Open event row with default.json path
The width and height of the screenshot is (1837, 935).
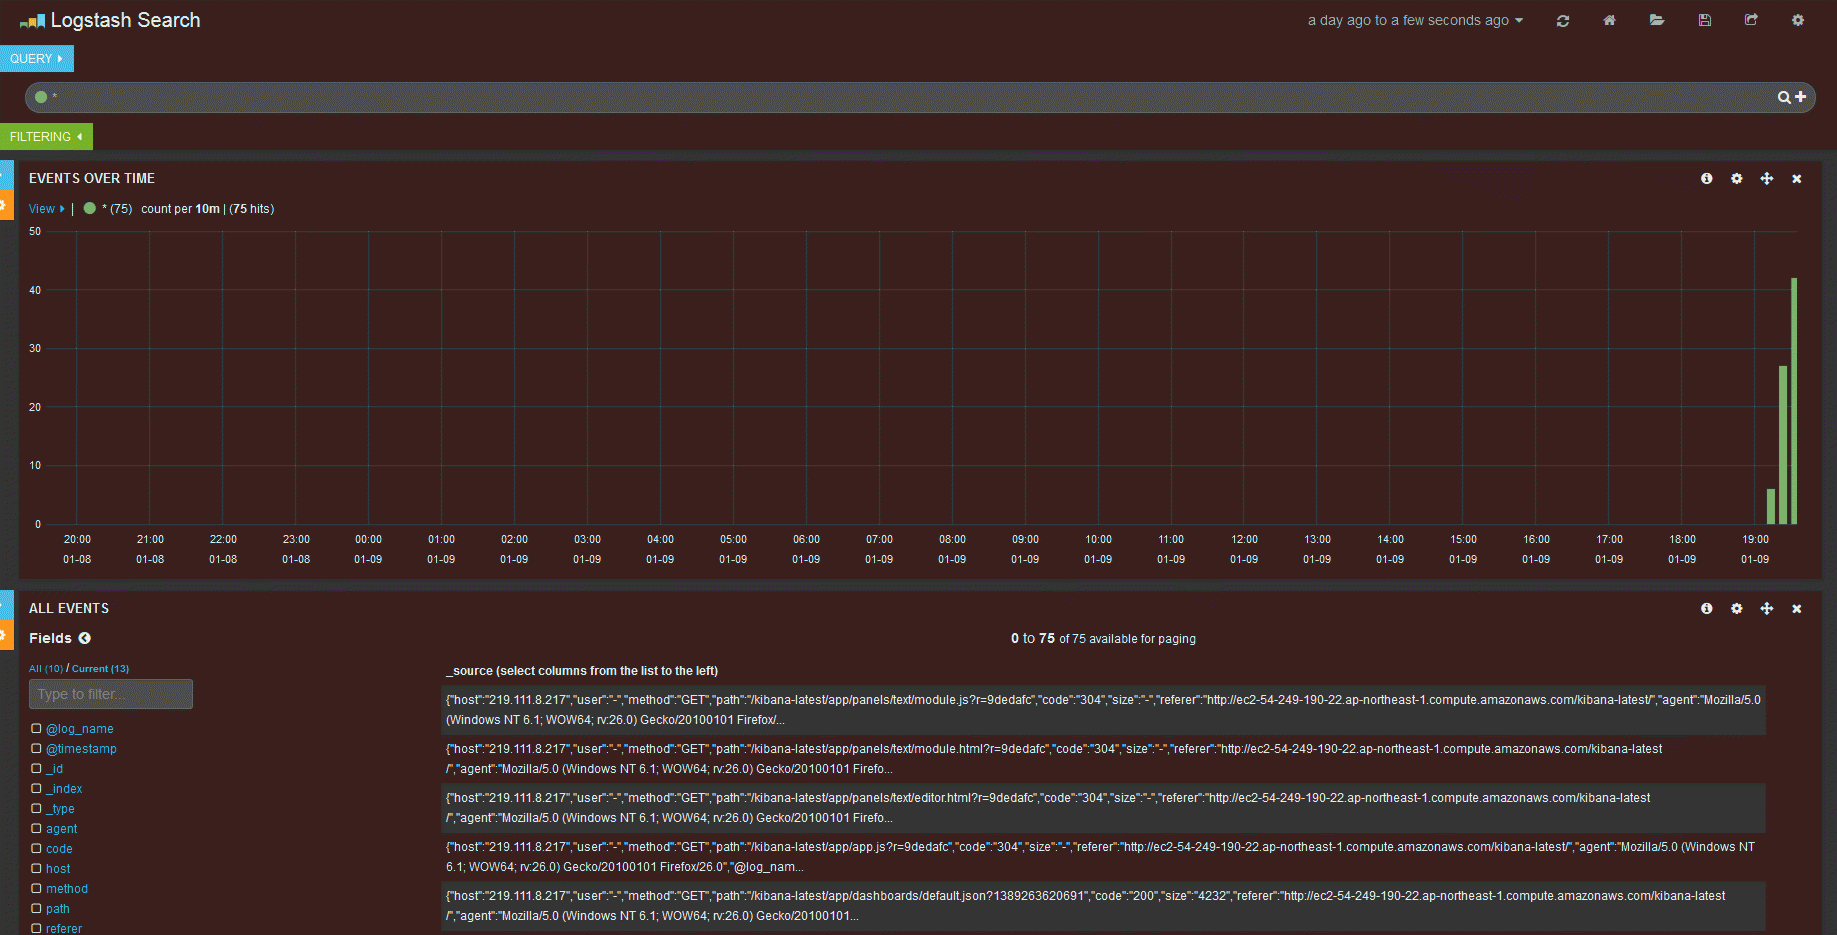(1103, 906)
